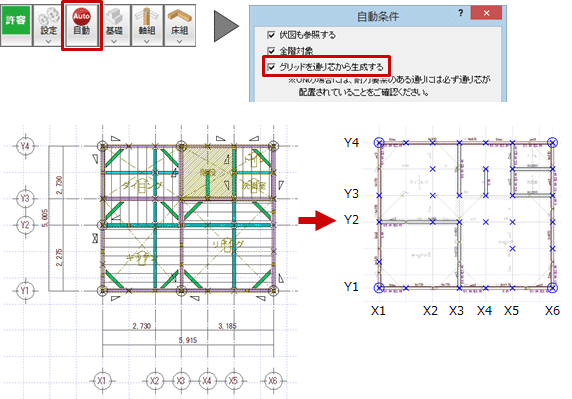Expand the dropdown arrow under 設定
572x399 pixels.
pos(49,42)
